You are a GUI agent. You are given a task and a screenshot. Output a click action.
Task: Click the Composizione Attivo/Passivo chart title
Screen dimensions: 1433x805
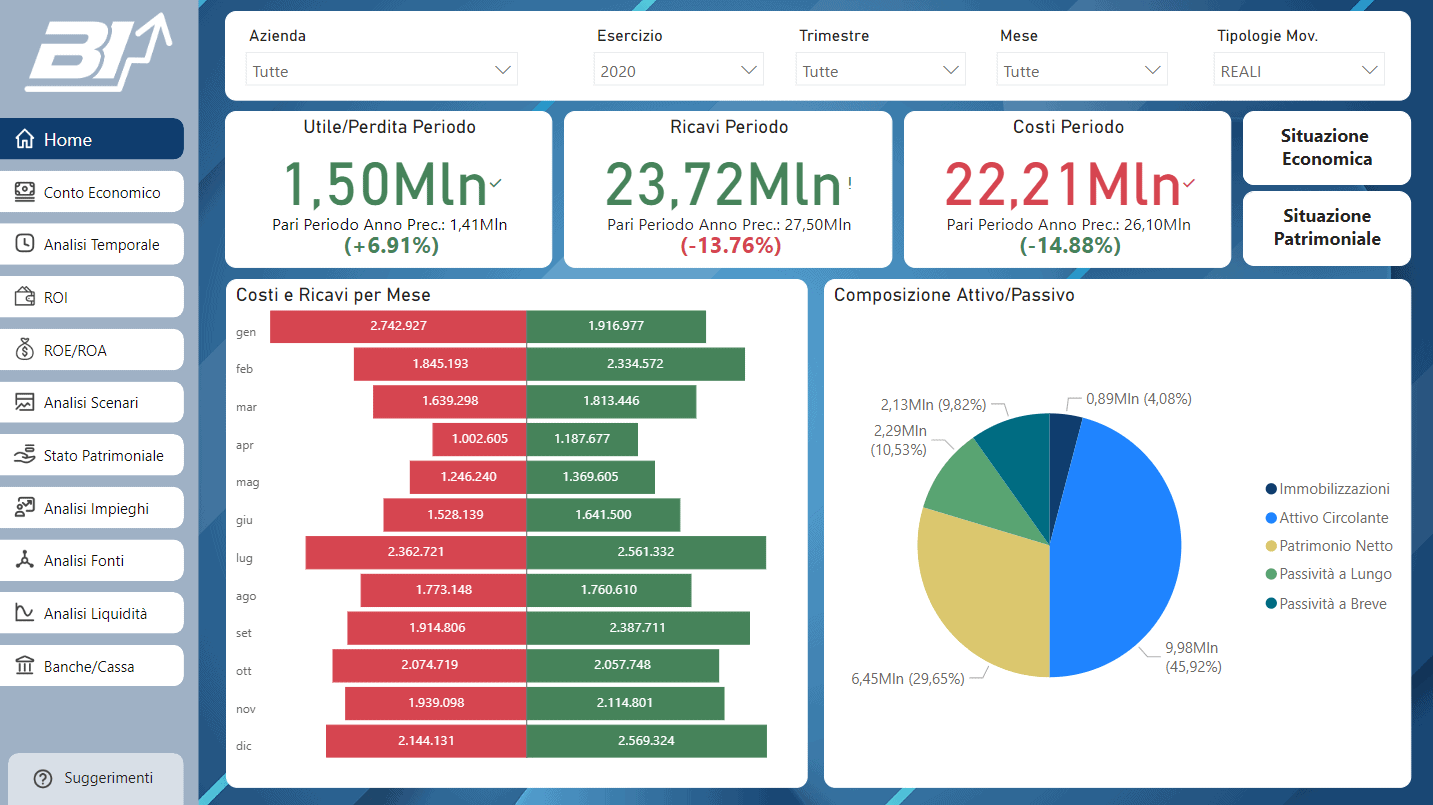point(954,295)
